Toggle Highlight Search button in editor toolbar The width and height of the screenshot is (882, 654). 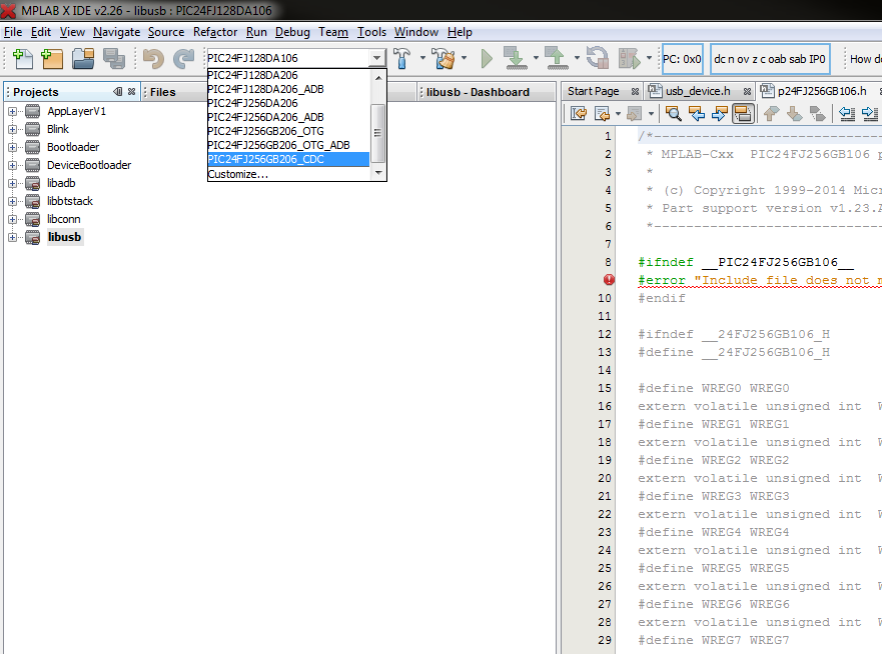click(x=742, y=113)
